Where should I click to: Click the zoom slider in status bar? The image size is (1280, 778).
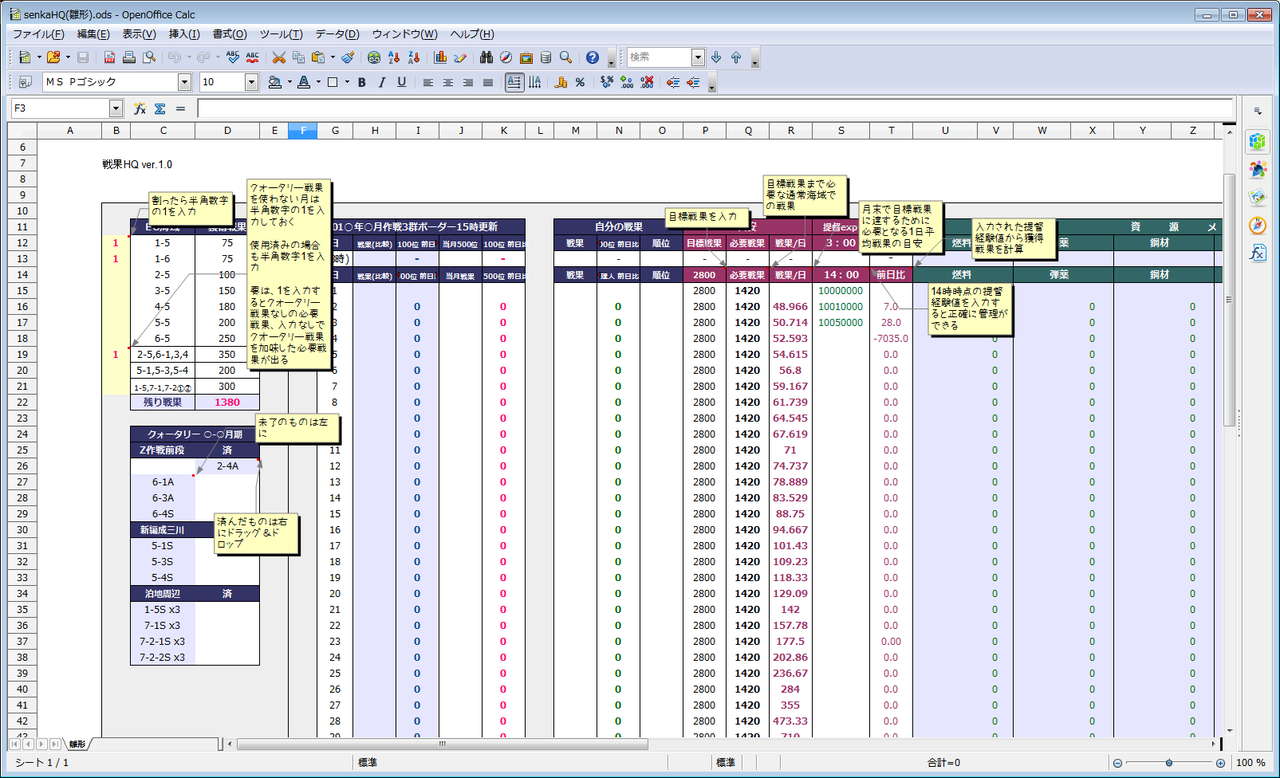1168,763
